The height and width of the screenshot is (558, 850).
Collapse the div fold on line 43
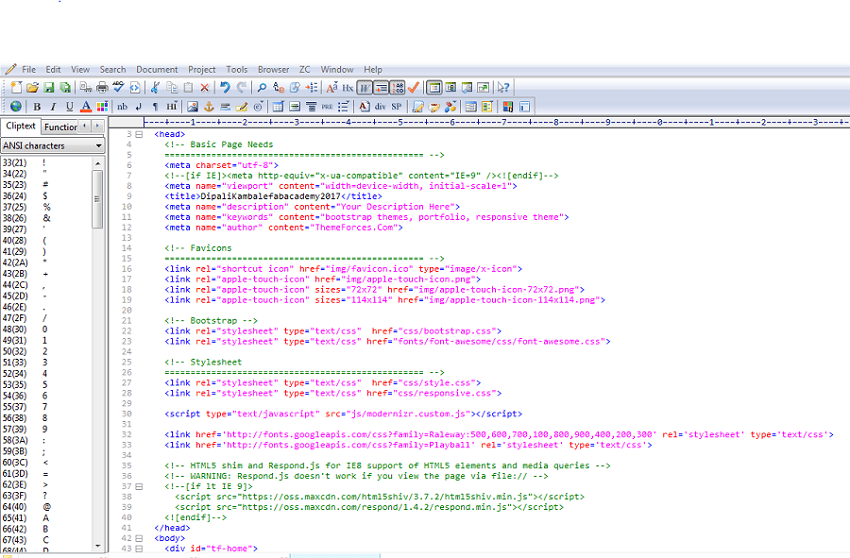[x=139, y=549]
